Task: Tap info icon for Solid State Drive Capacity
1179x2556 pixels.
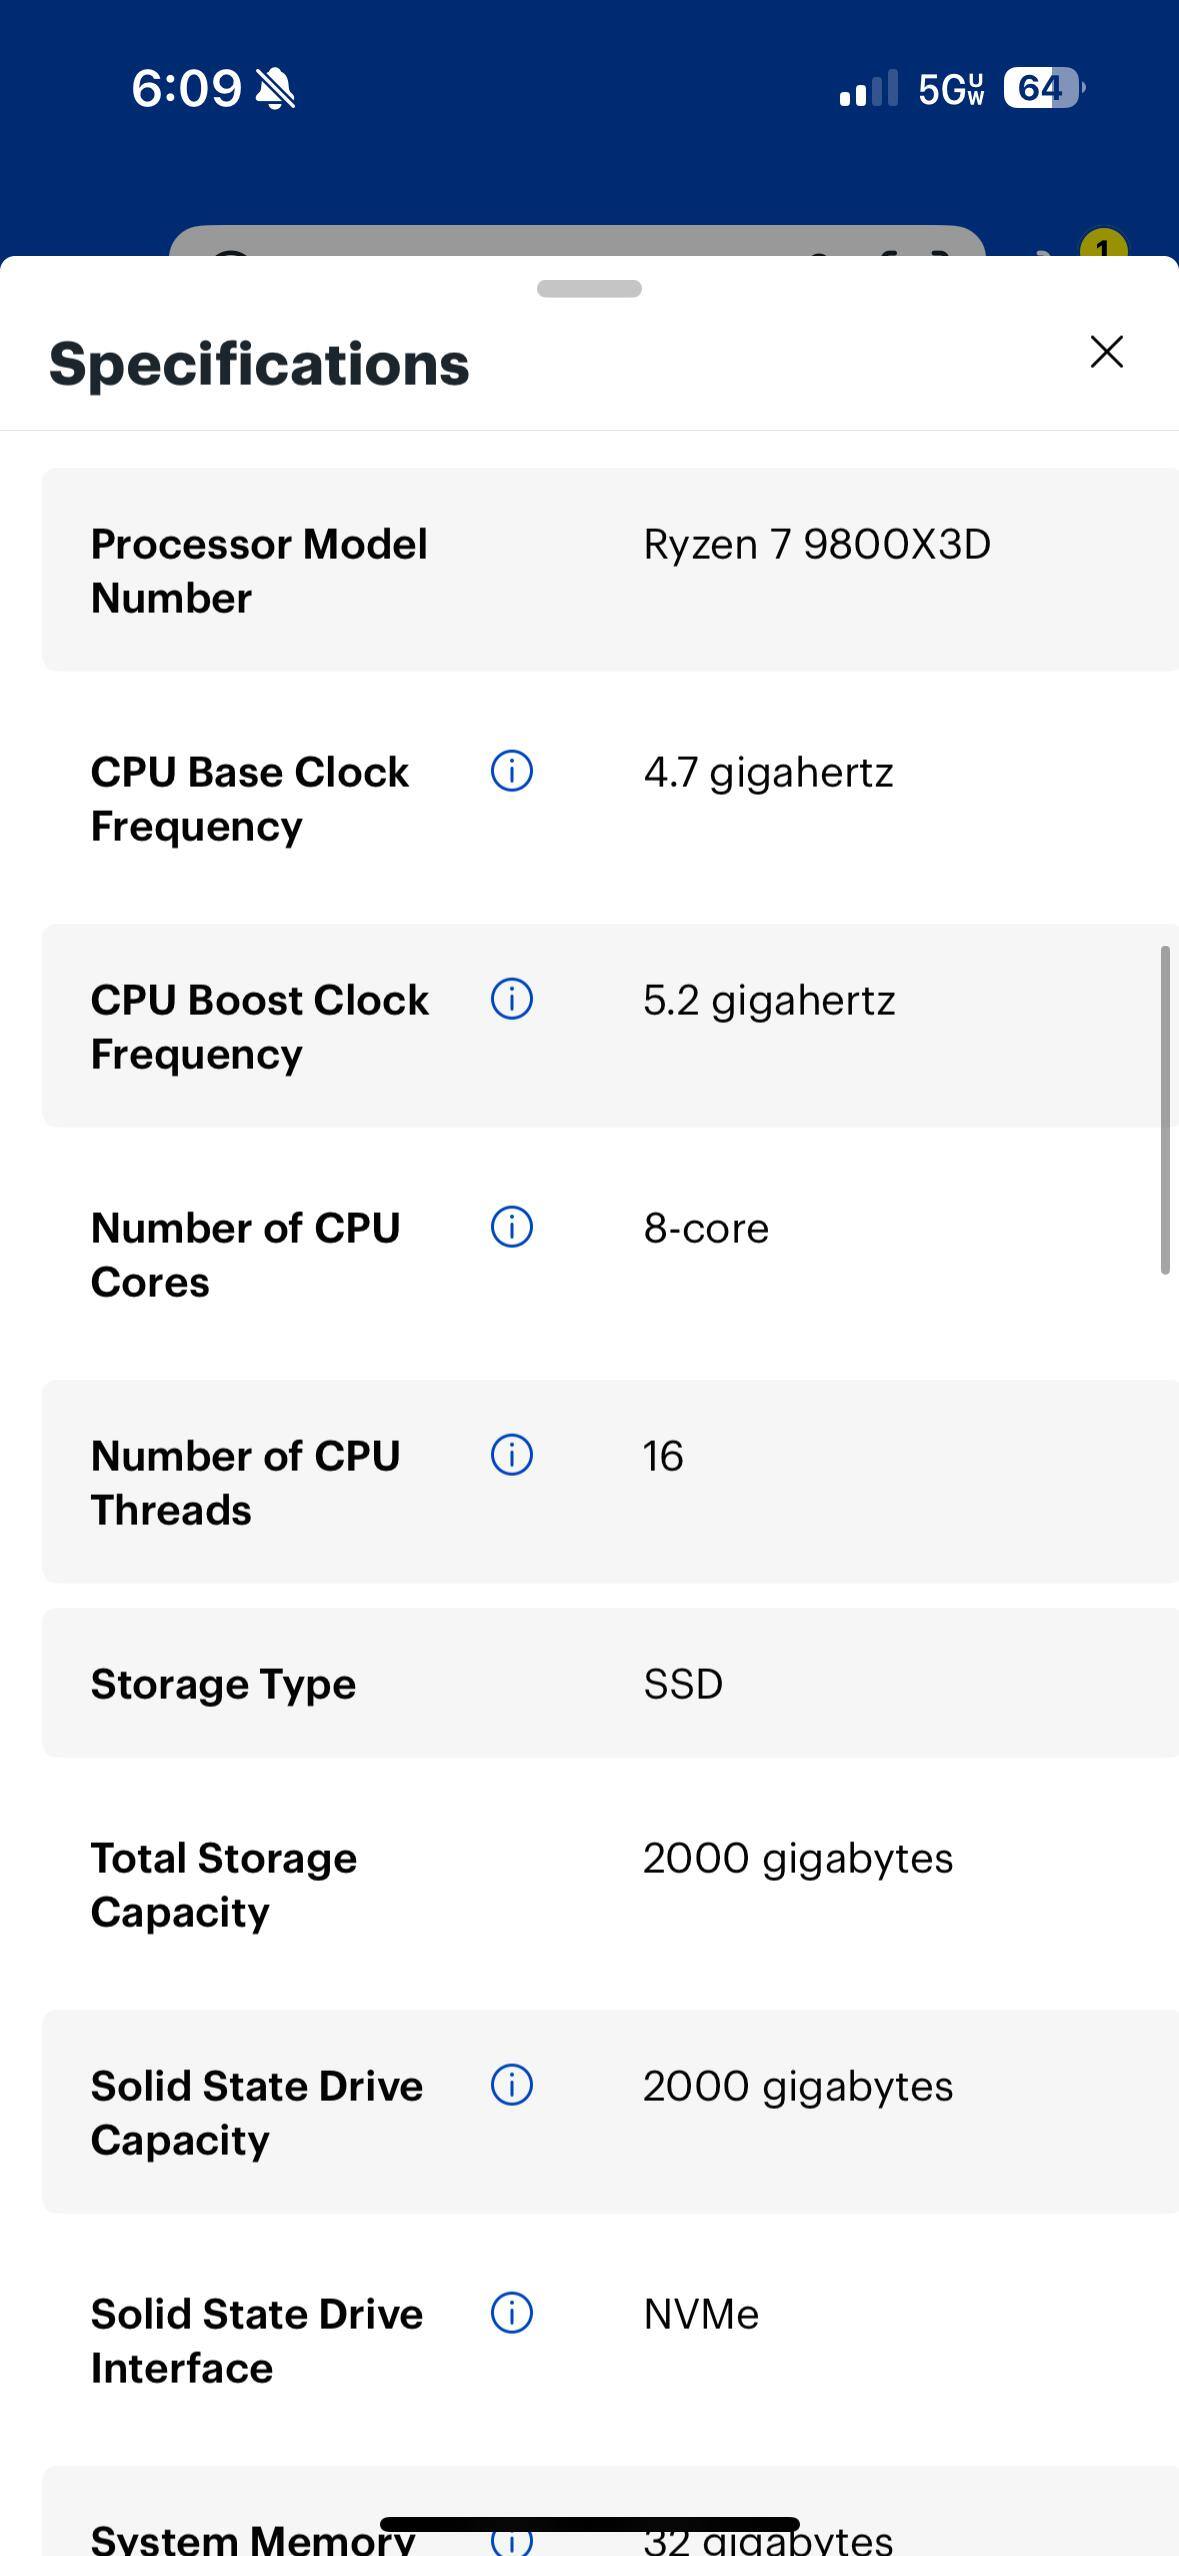Action: [x=511, y=2086]
